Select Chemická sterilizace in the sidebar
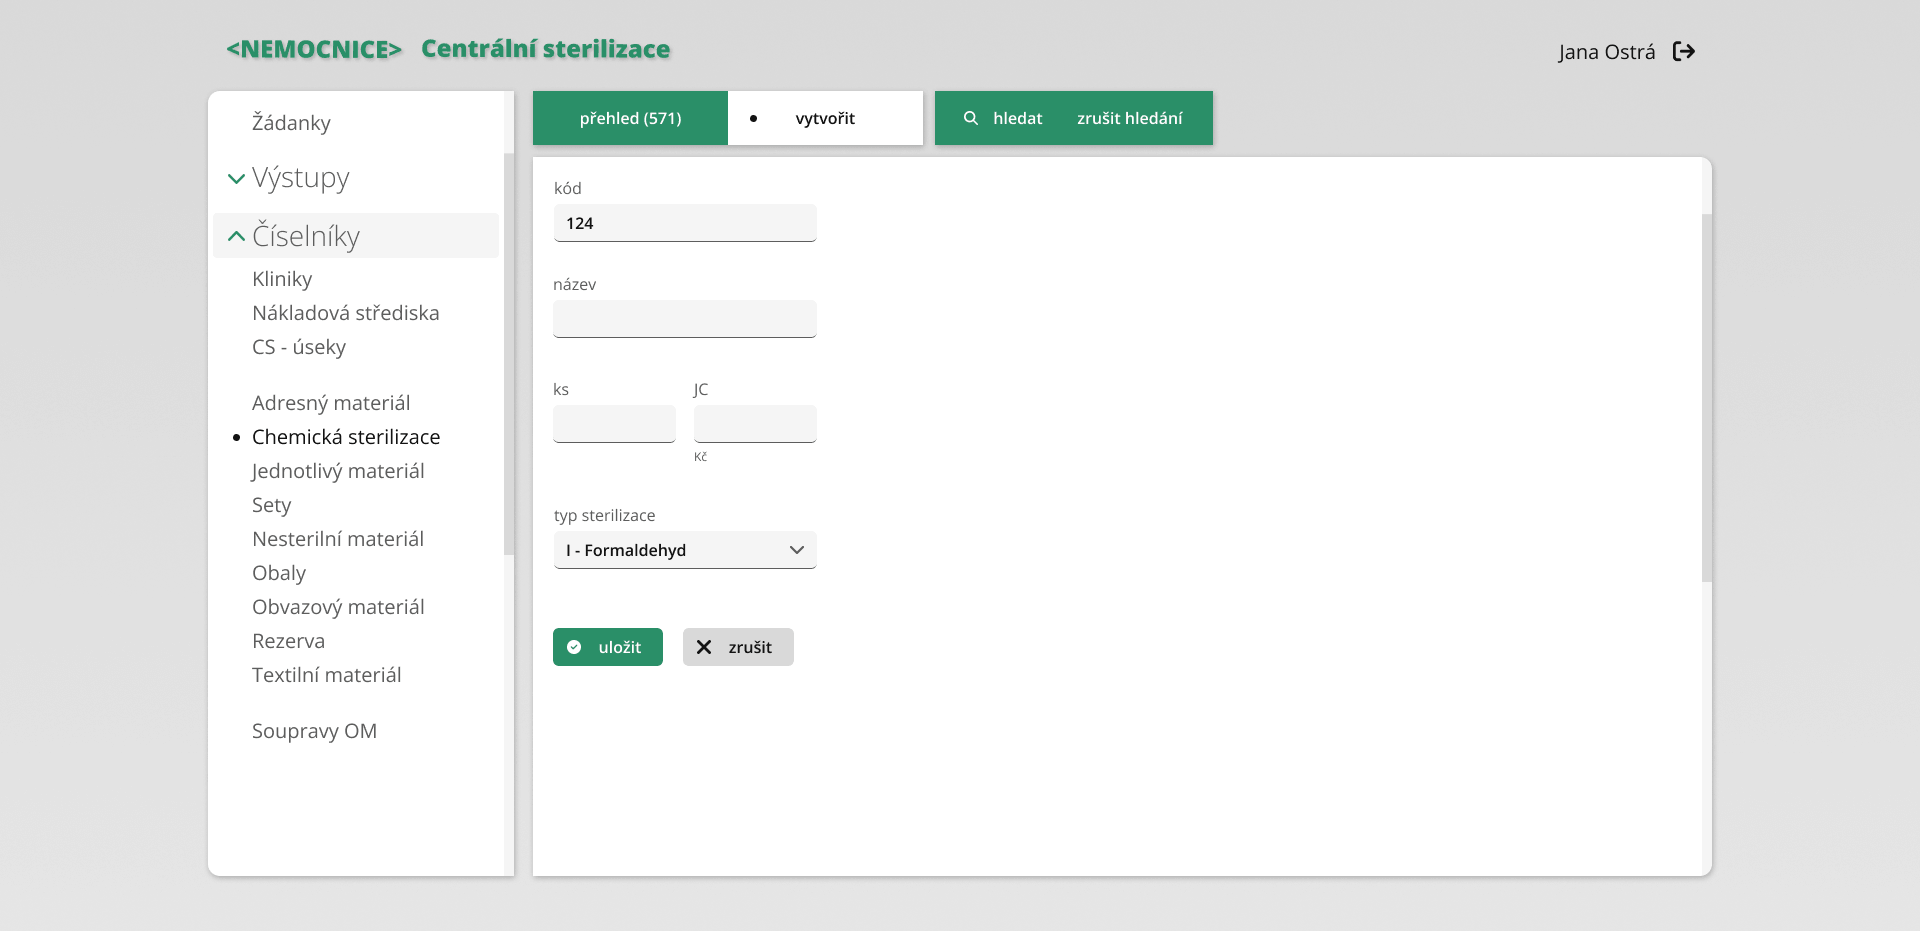Viewport: 1920px width, 931px height. 346,437
